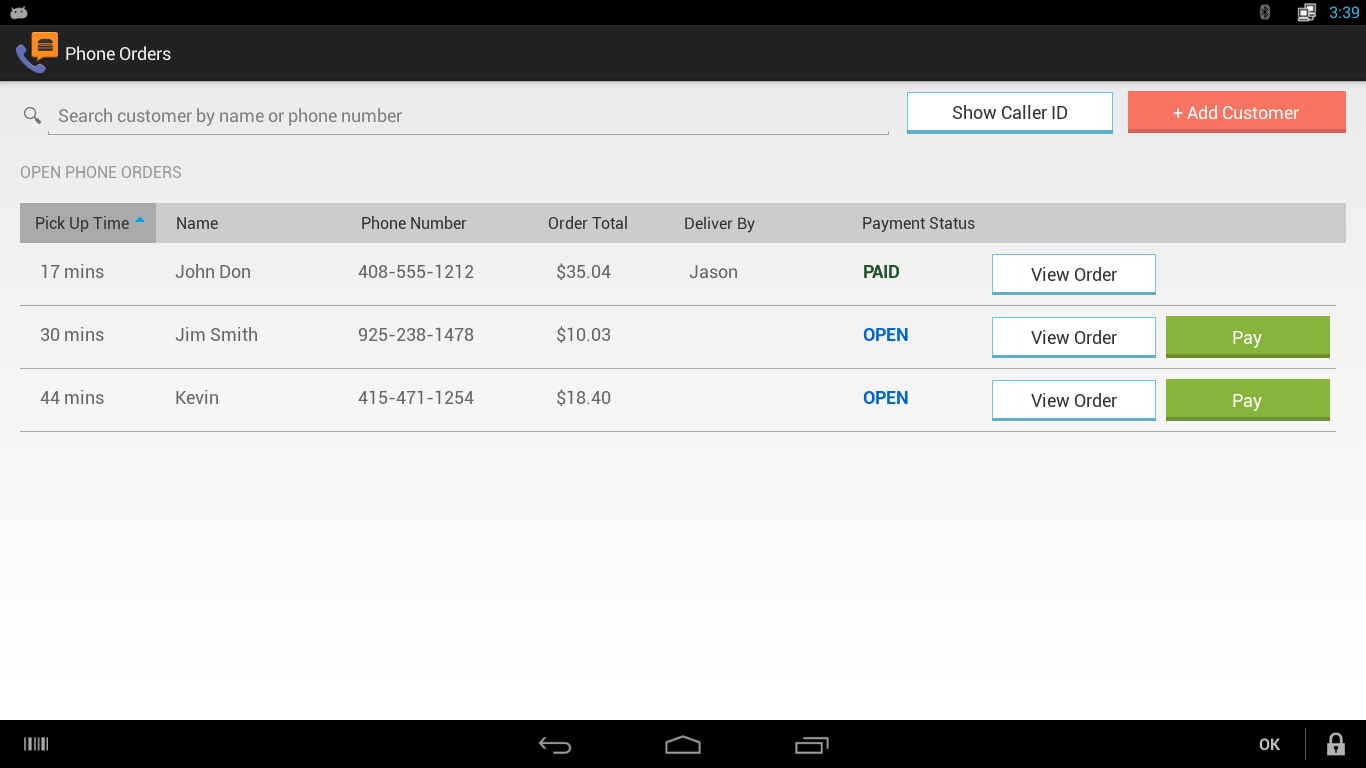1366x768 pixels.
Task: Tap the barcode scanner icon
Action: tap(36, 744)
